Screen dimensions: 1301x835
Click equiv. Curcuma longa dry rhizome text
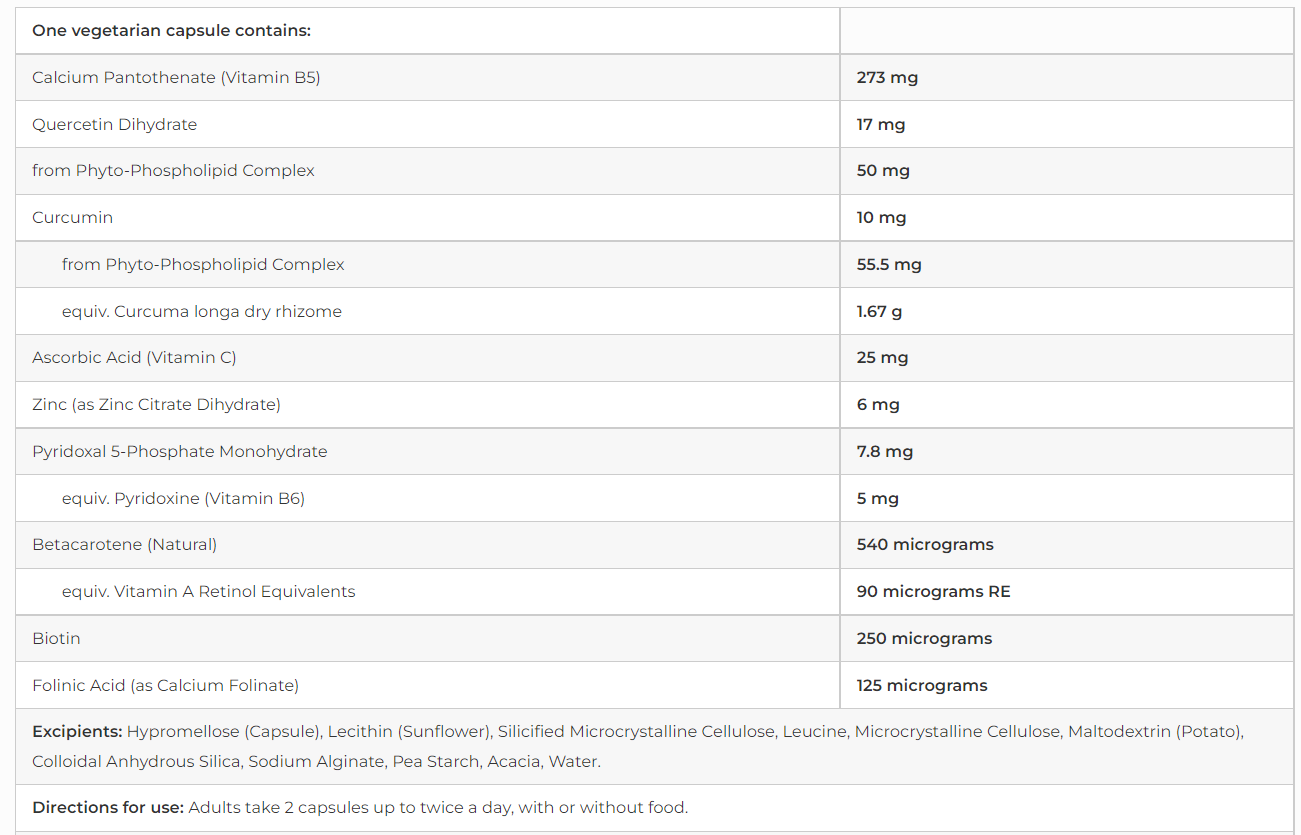click(x=202, y=311)
